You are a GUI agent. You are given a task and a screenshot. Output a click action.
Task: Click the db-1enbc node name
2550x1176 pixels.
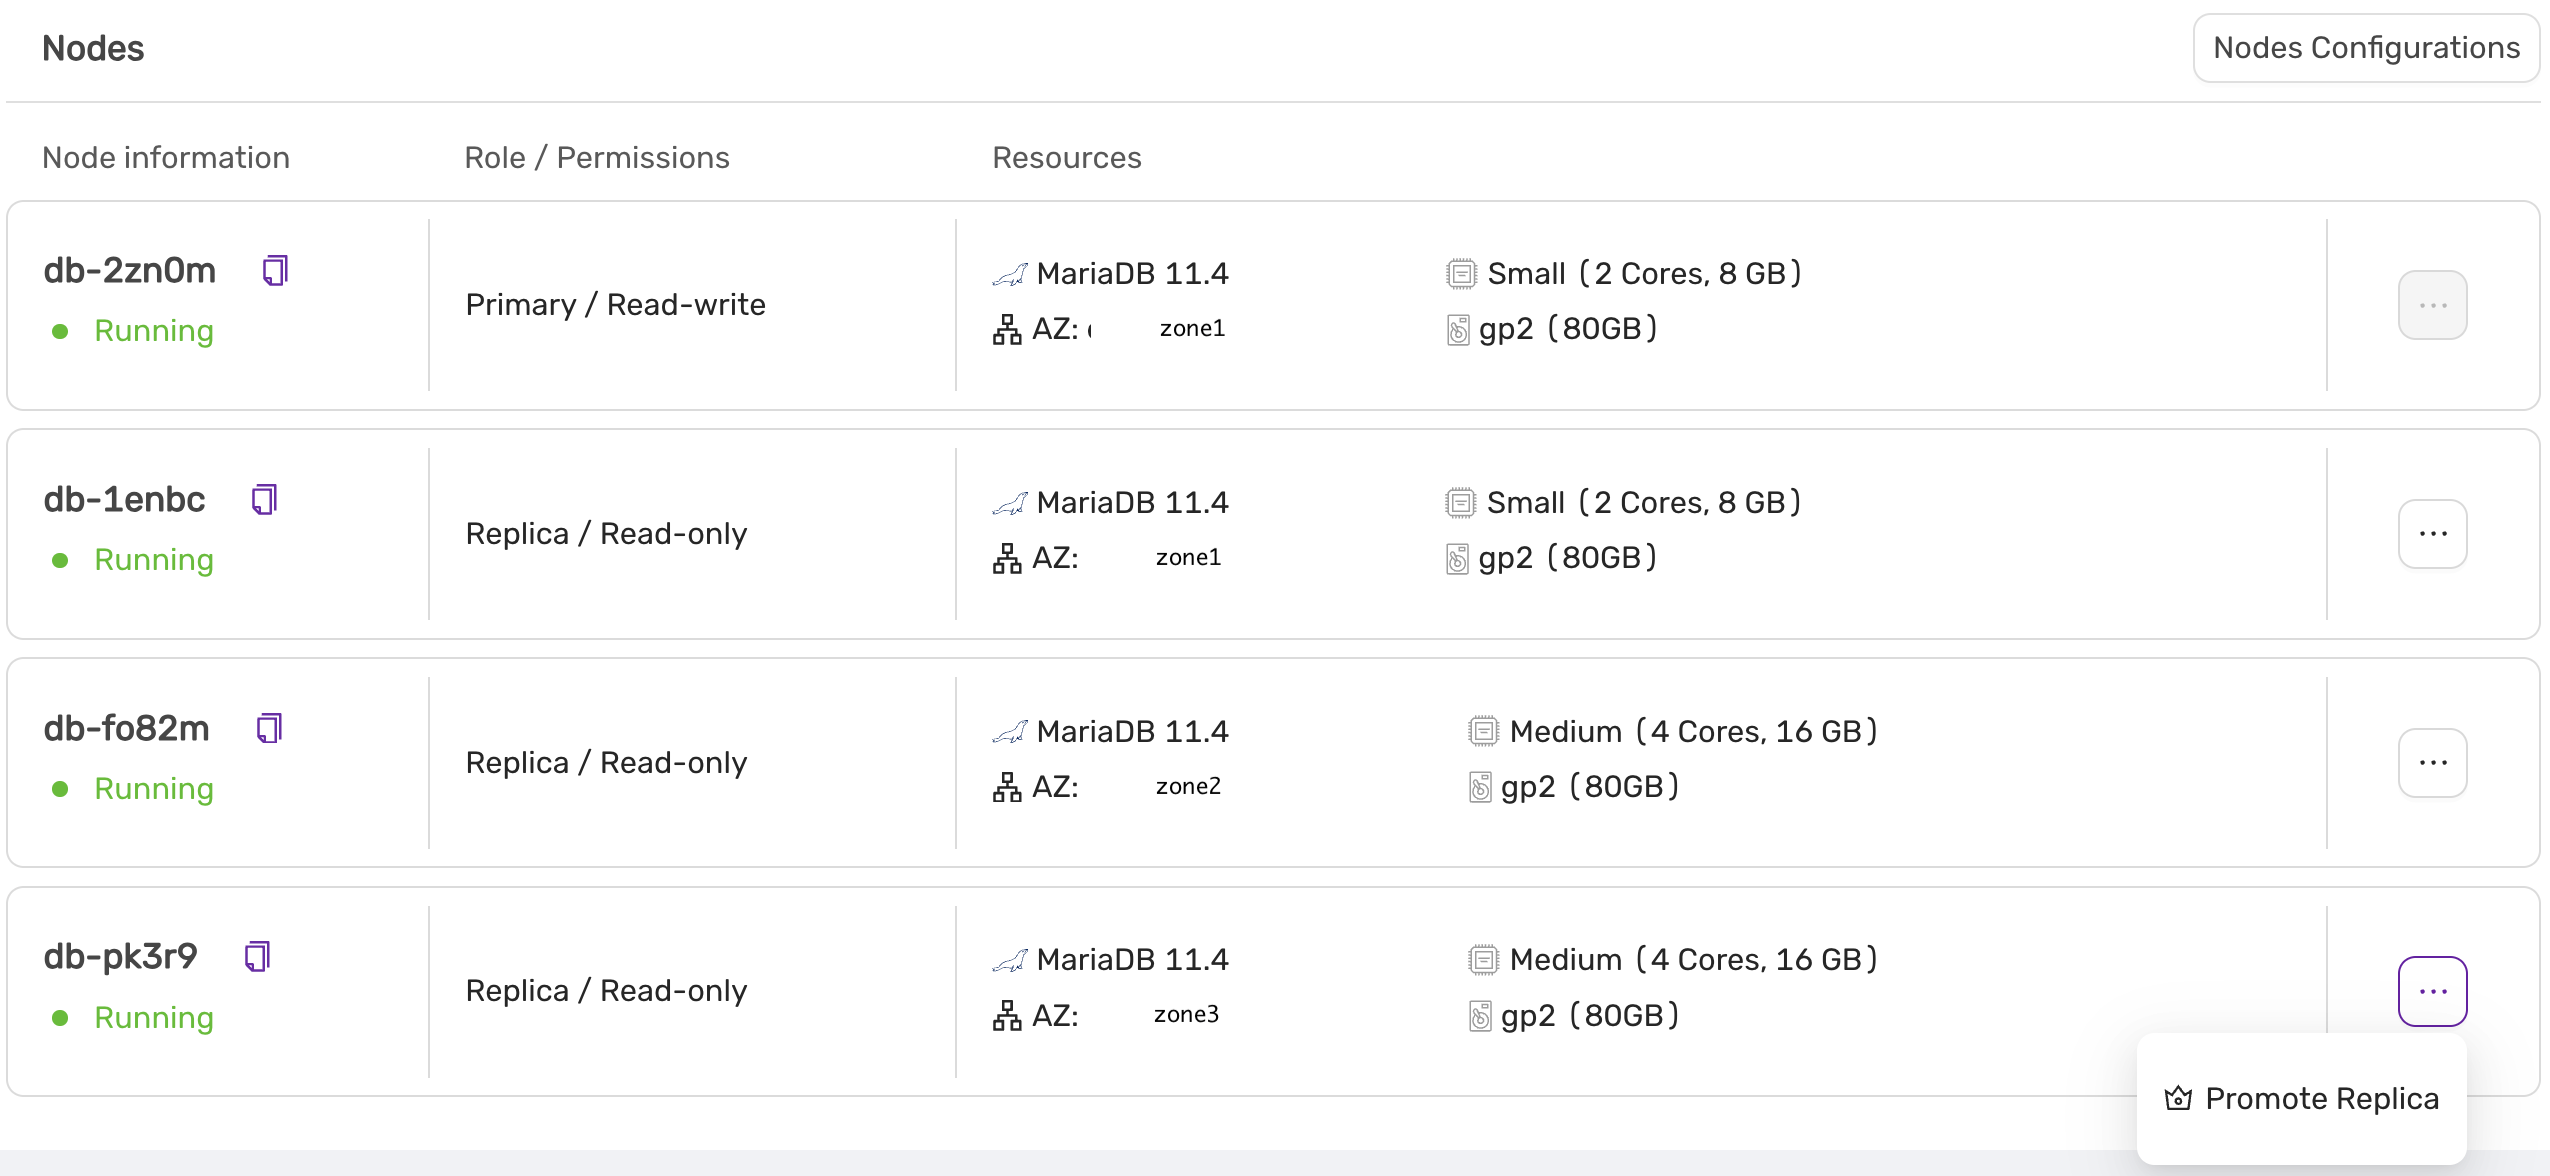125,500
